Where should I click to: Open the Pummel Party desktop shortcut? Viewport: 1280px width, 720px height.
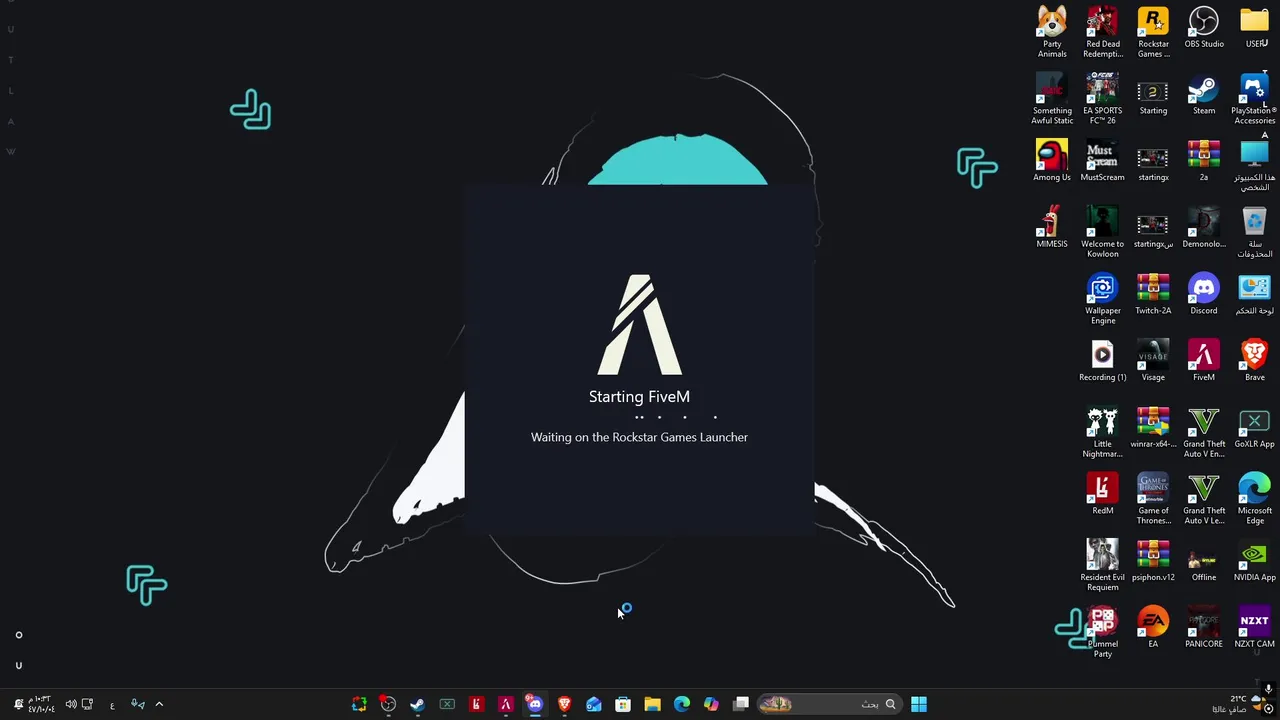pos(1103,632)
